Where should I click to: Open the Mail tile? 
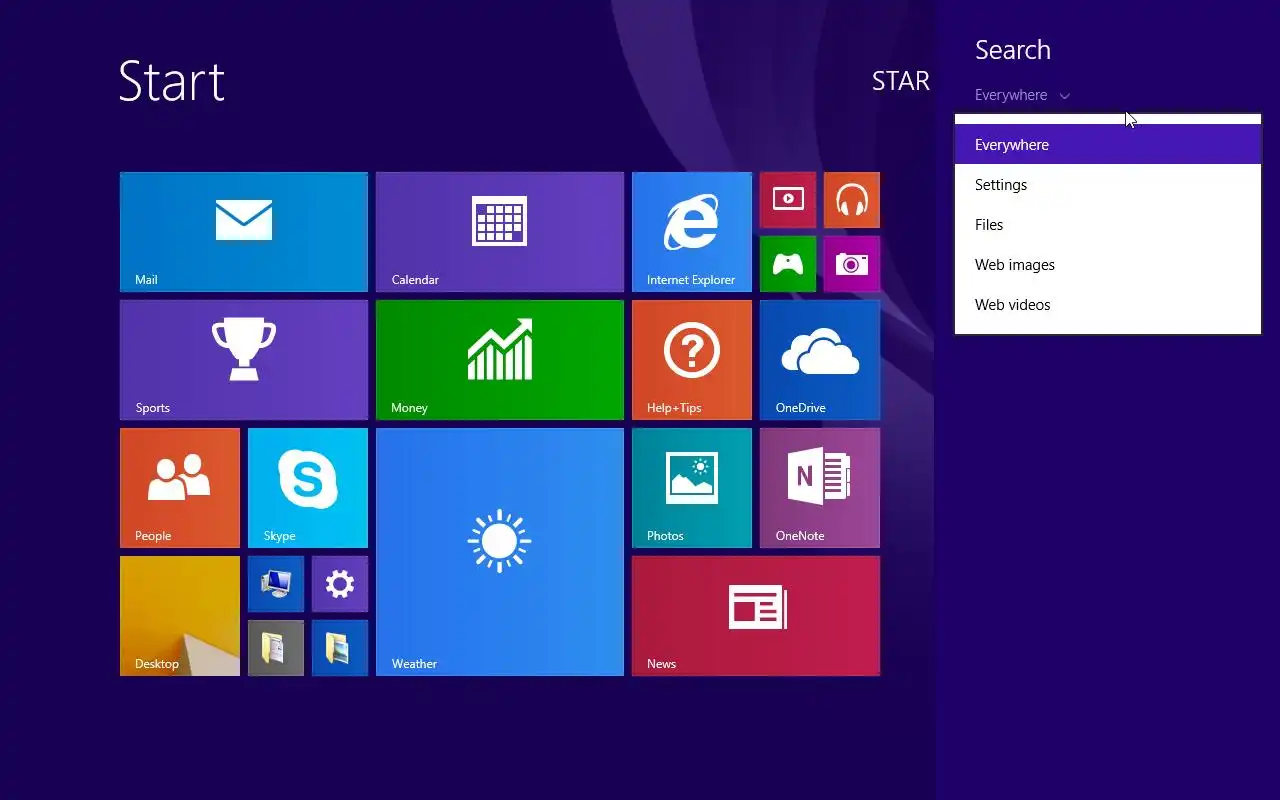[x=244, y=232]
